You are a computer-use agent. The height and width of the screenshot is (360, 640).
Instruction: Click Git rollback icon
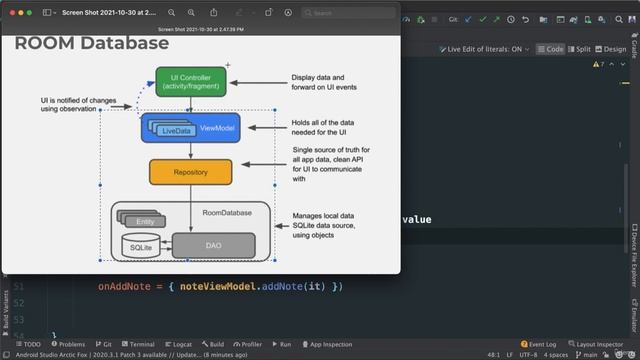[525, 19]
